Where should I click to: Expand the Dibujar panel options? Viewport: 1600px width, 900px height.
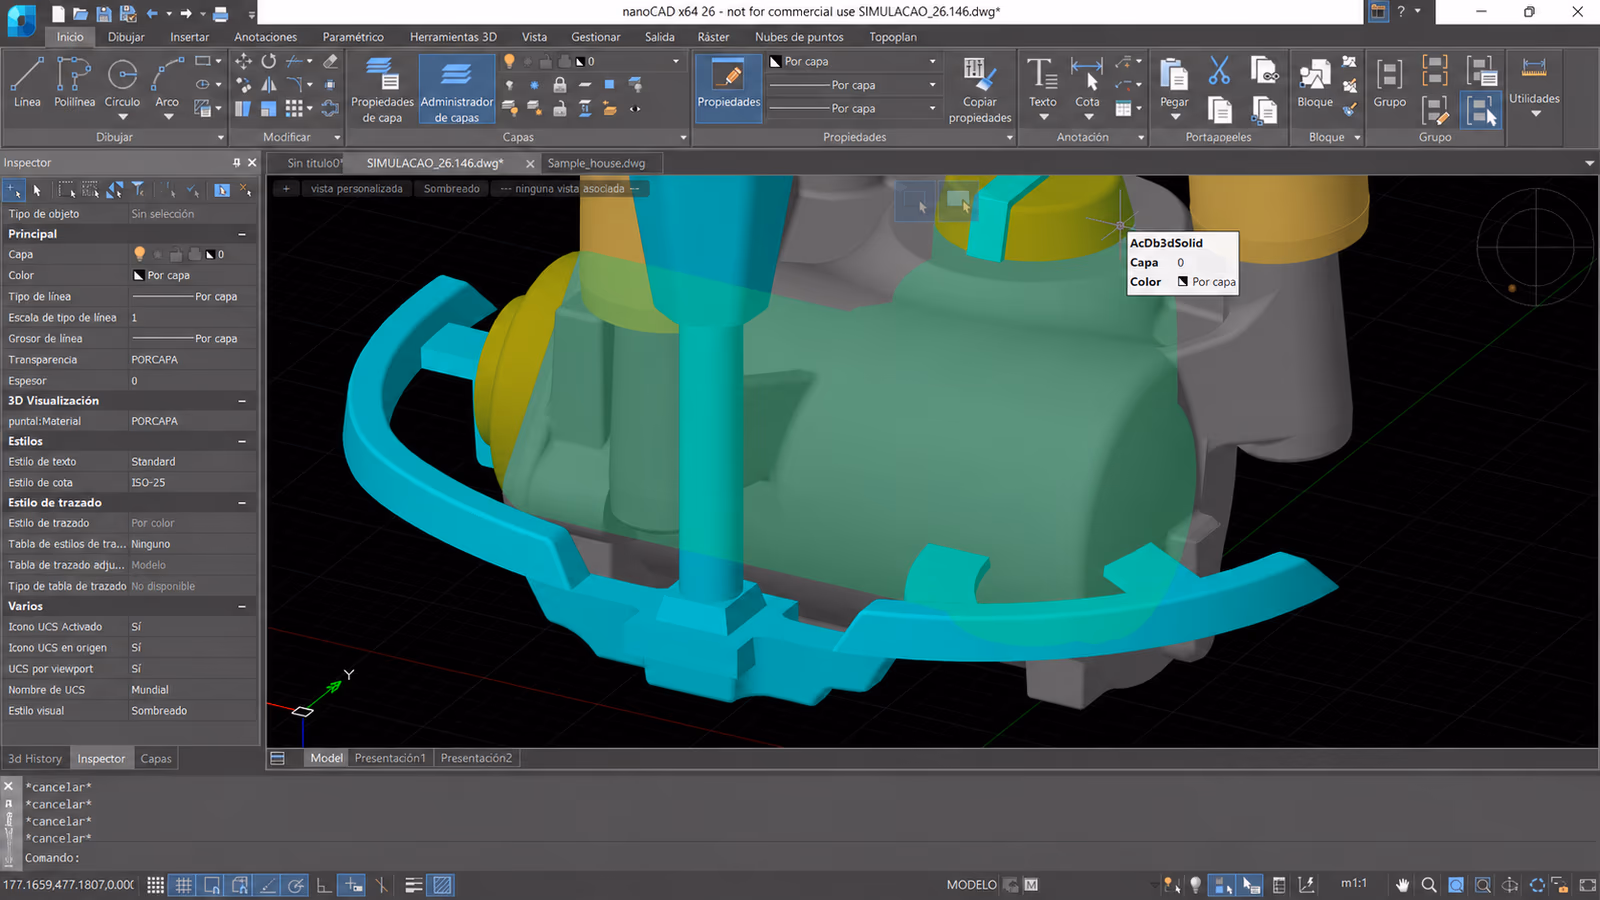tap(220, 137)
